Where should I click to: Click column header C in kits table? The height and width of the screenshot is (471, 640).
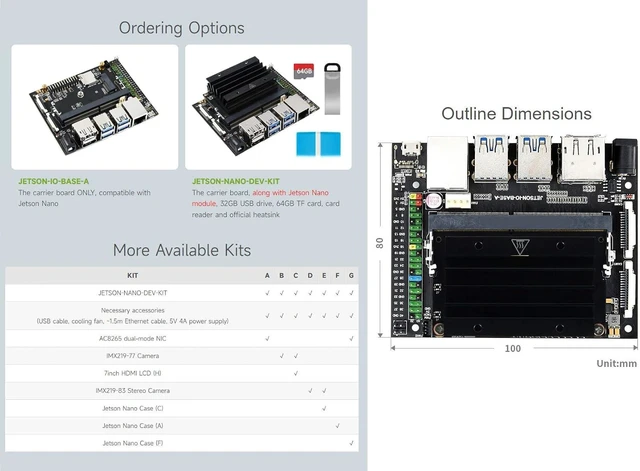[x=296, y=275]
